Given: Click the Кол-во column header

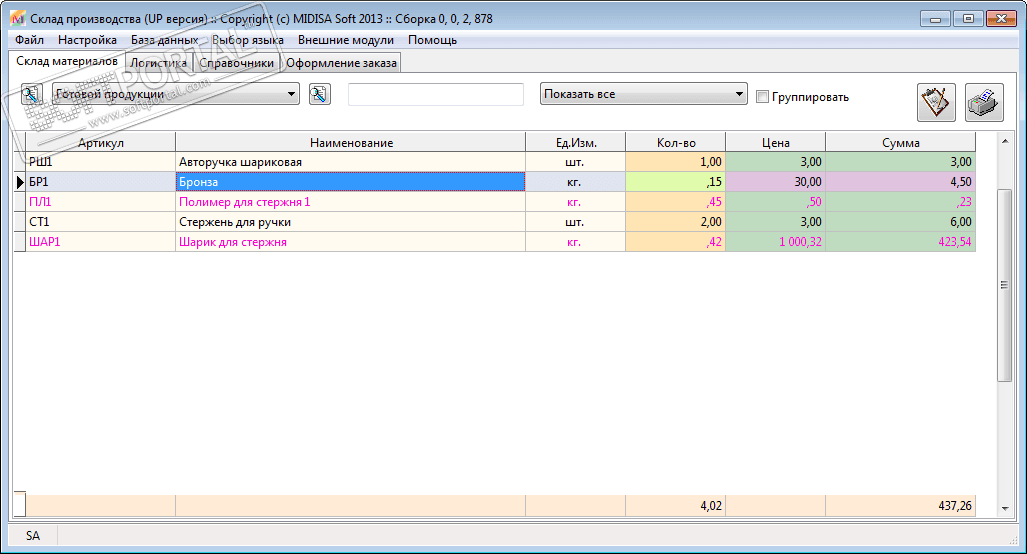Looking at the screenshot, I should 676,142.
